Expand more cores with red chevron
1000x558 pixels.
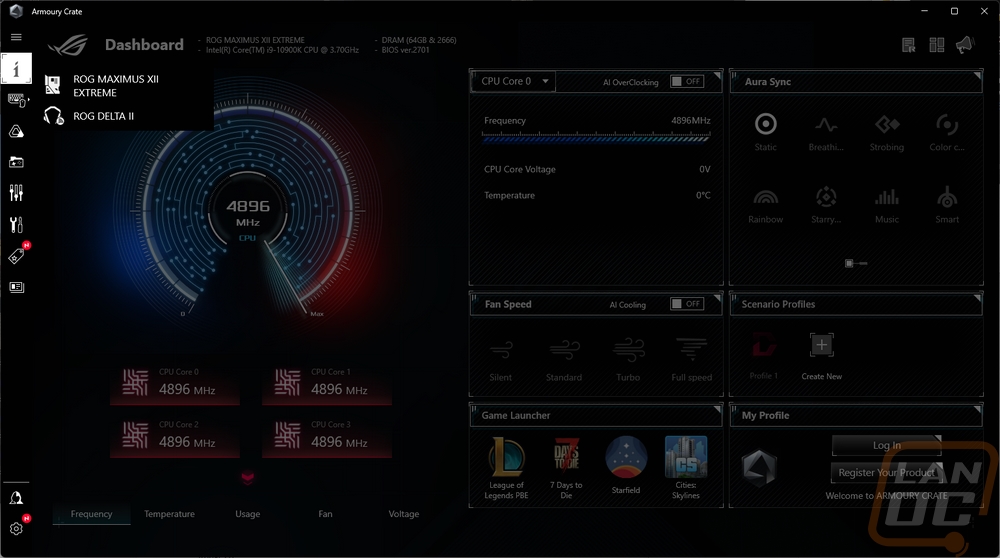[247, 478]
